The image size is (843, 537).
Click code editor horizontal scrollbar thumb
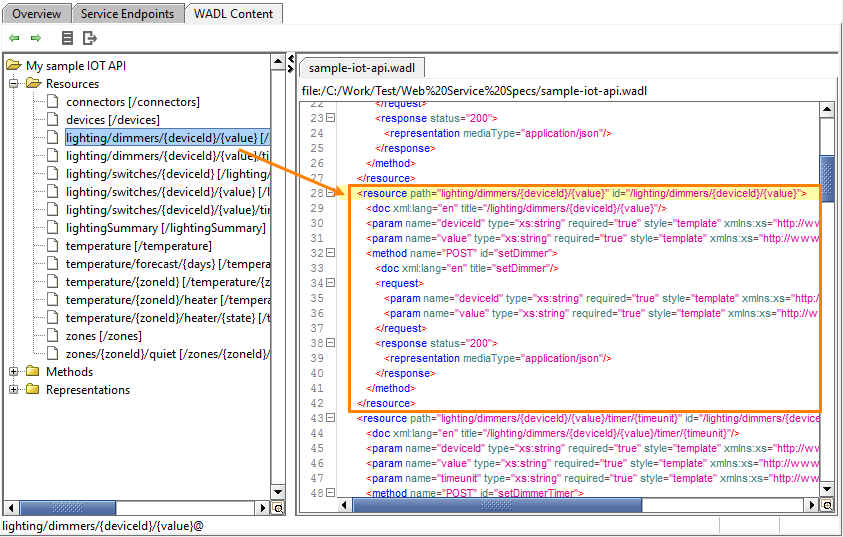[497, 505]
